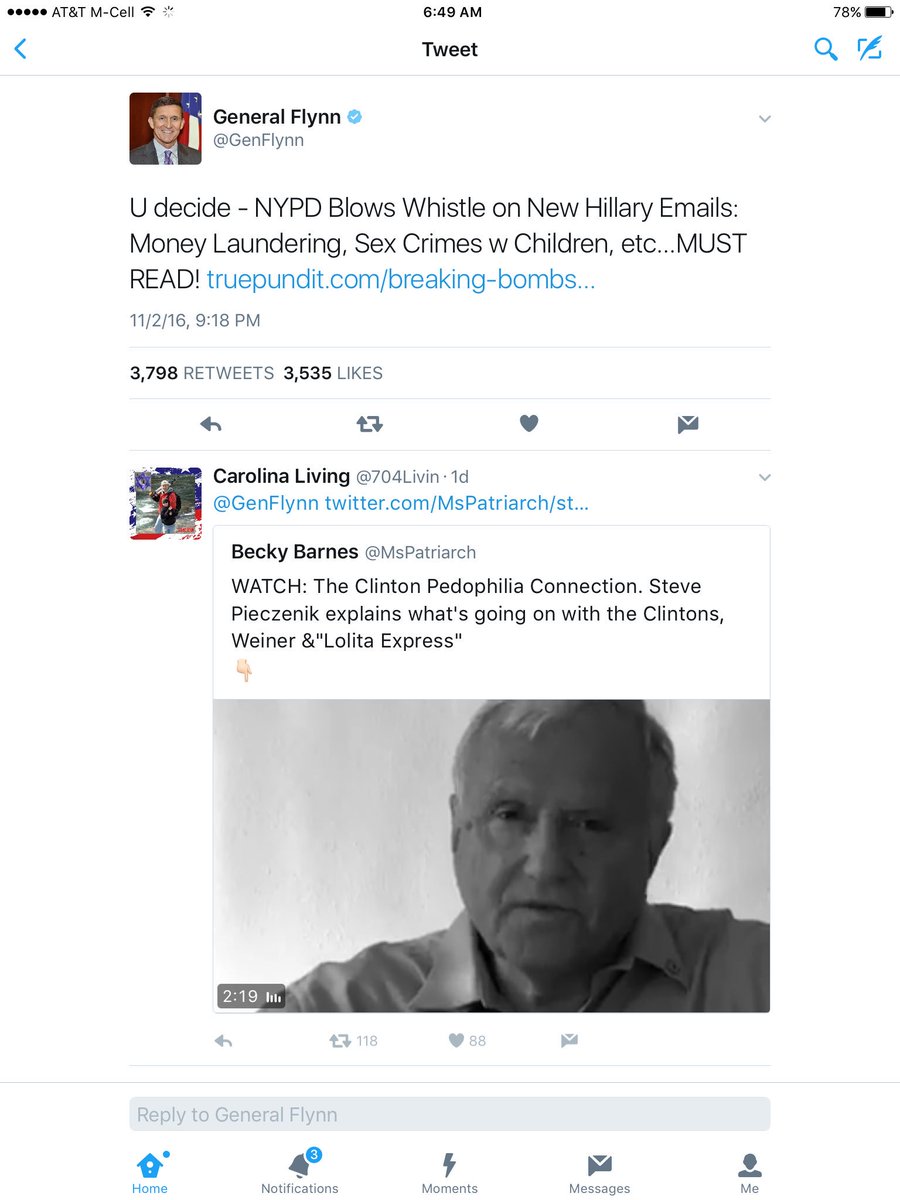Switch to the Moments tab

click(450, 1172)
